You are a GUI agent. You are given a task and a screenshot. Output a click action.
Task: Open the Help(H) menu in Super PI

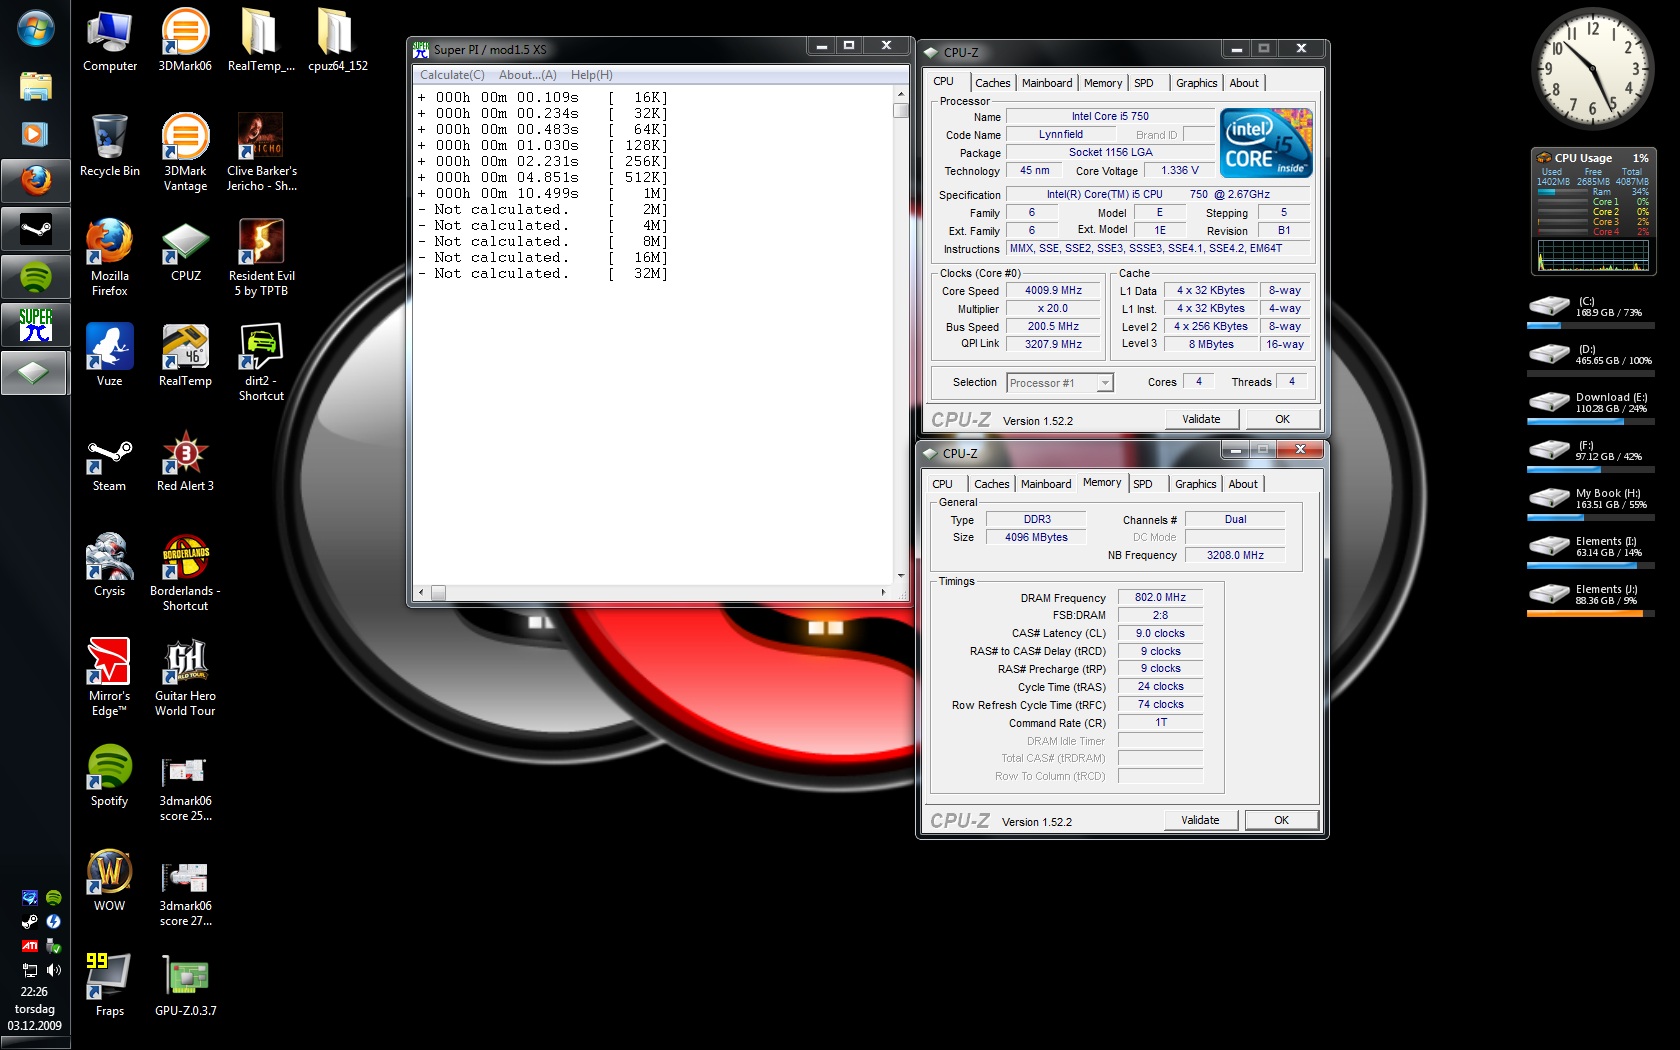tap(592, 75)
